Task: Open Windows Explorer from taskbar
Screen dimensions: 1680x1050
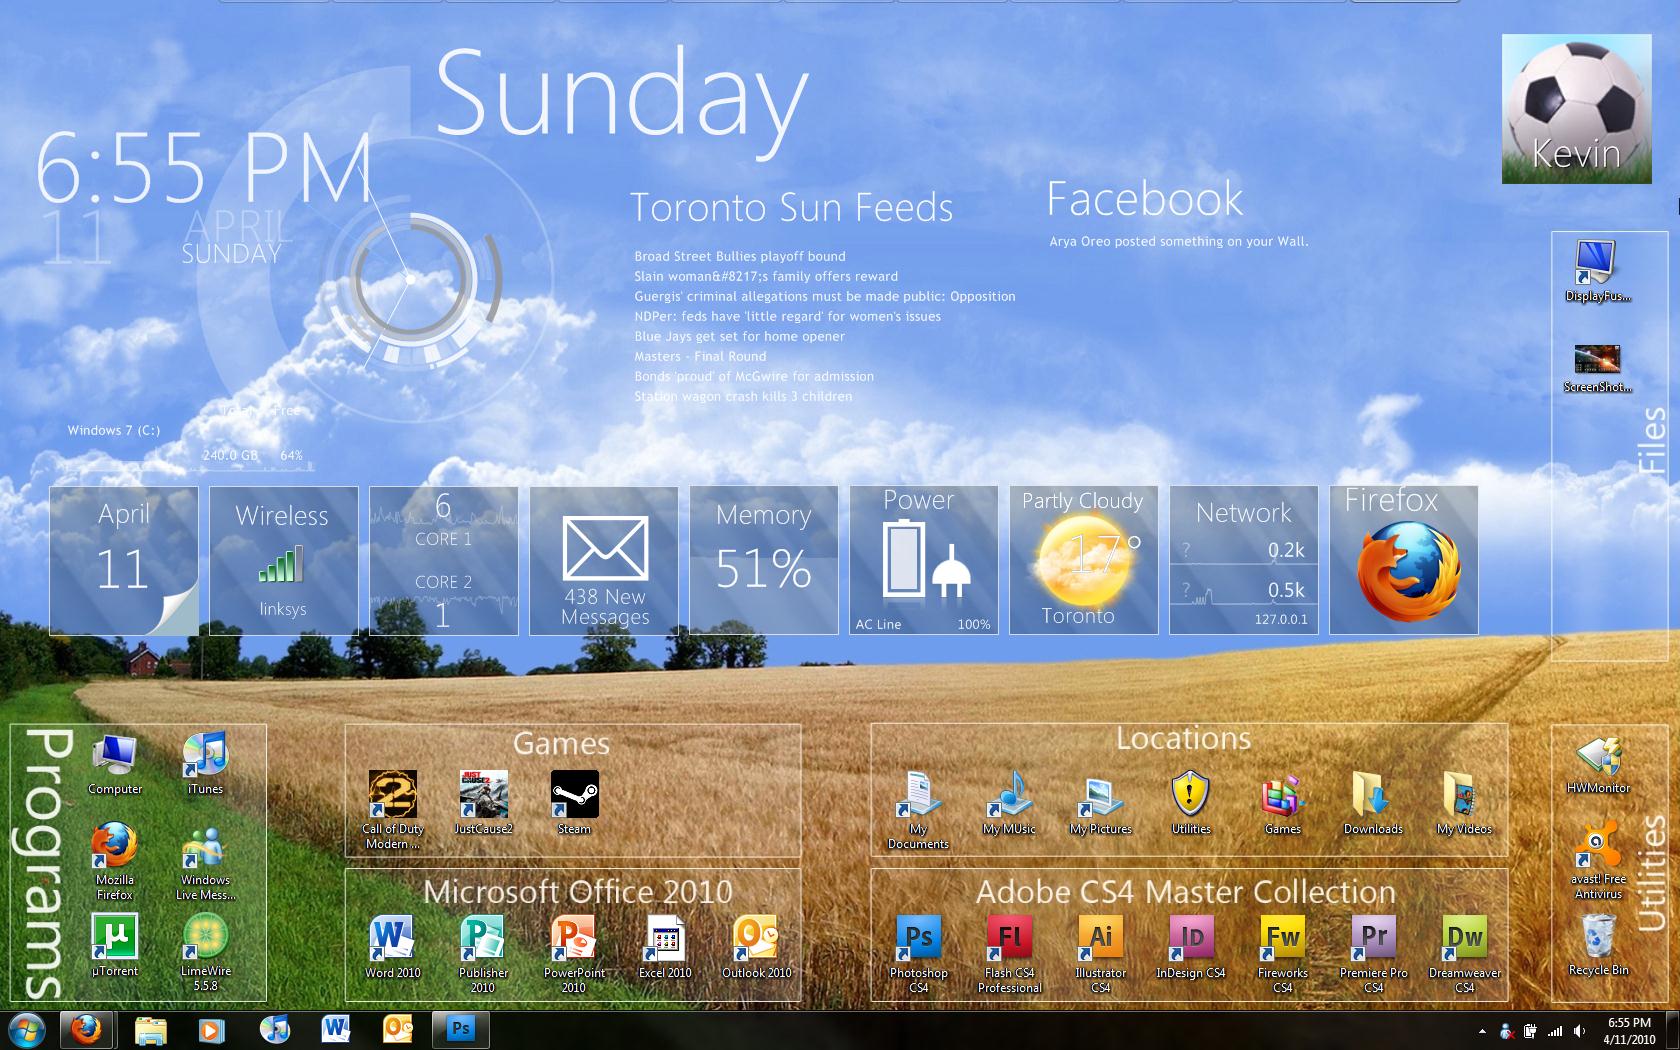Action: click(x=151, y=1029)
